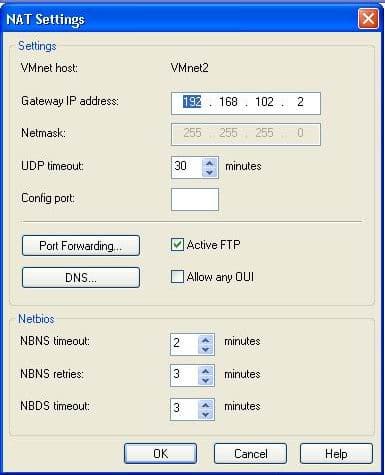The height and width of the screenshot is (475, 385).
Task: Increase UDP timeout with up arrow
Action: click(x=209, y=163)
